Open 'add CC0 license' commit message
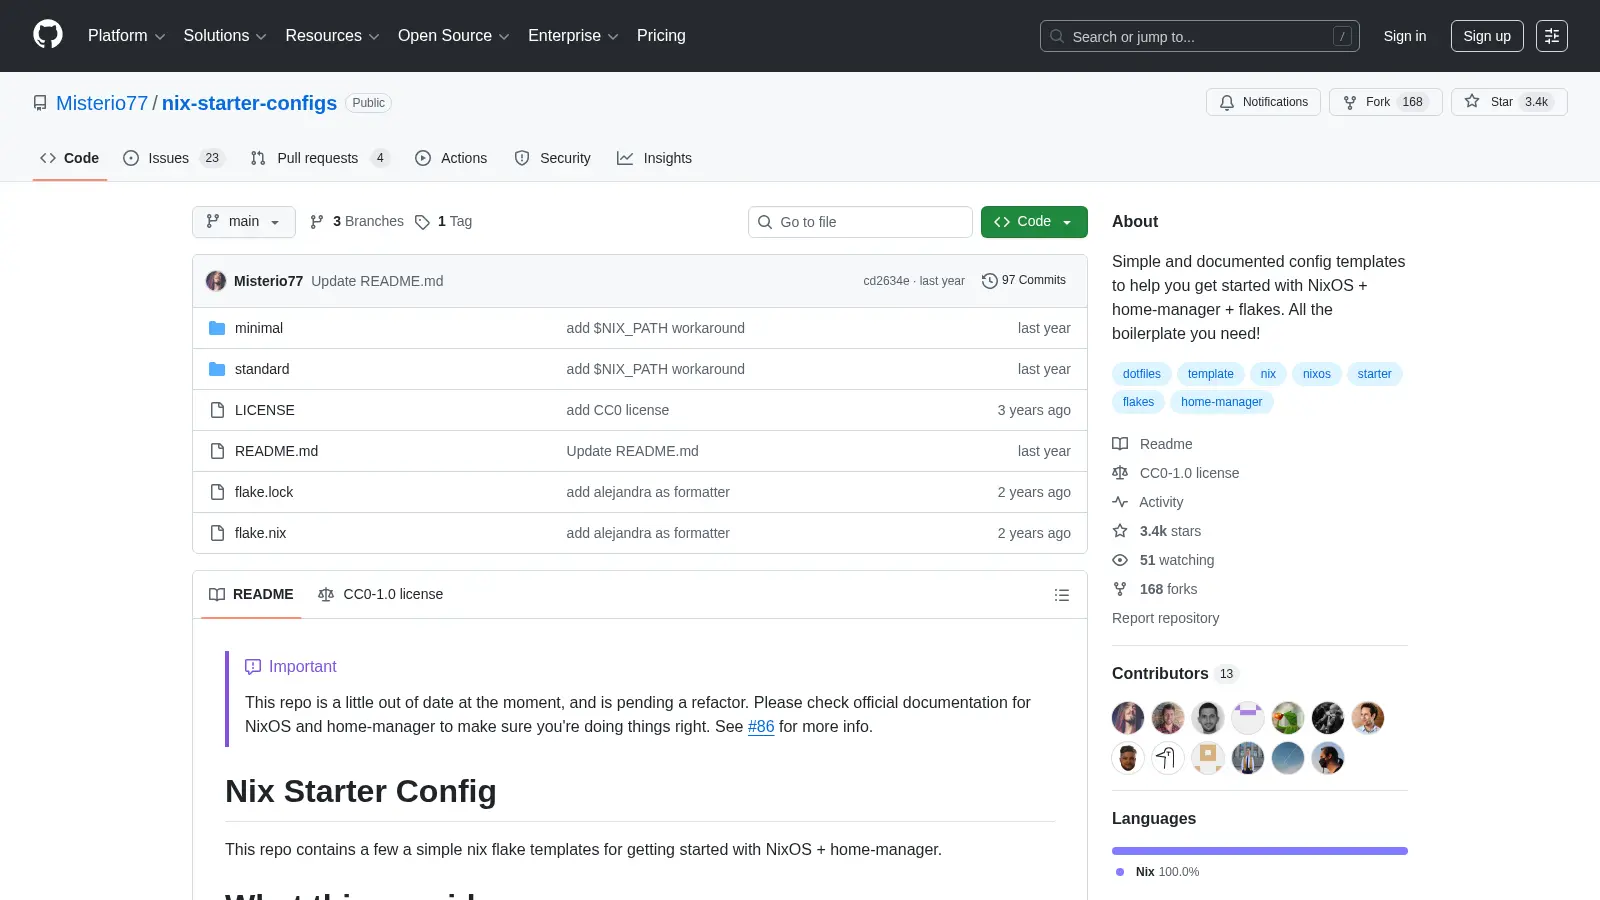 point(617,410)
